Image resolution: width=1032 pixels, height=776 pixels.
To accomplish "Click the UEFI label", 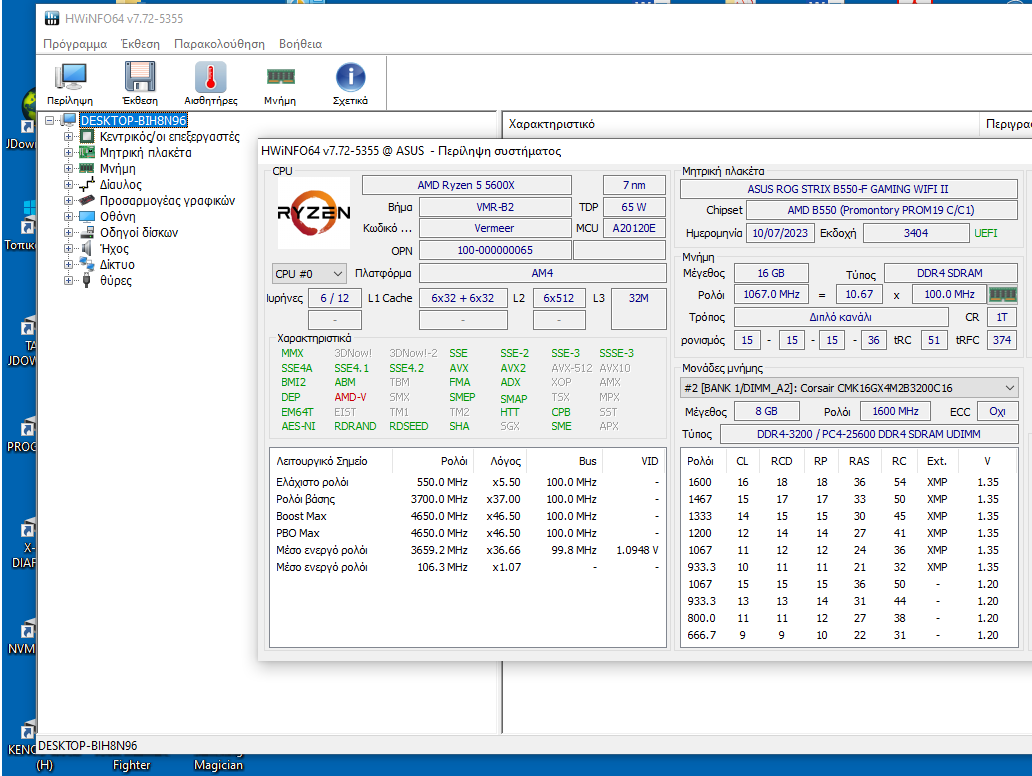I will click(x=986, y=233).
